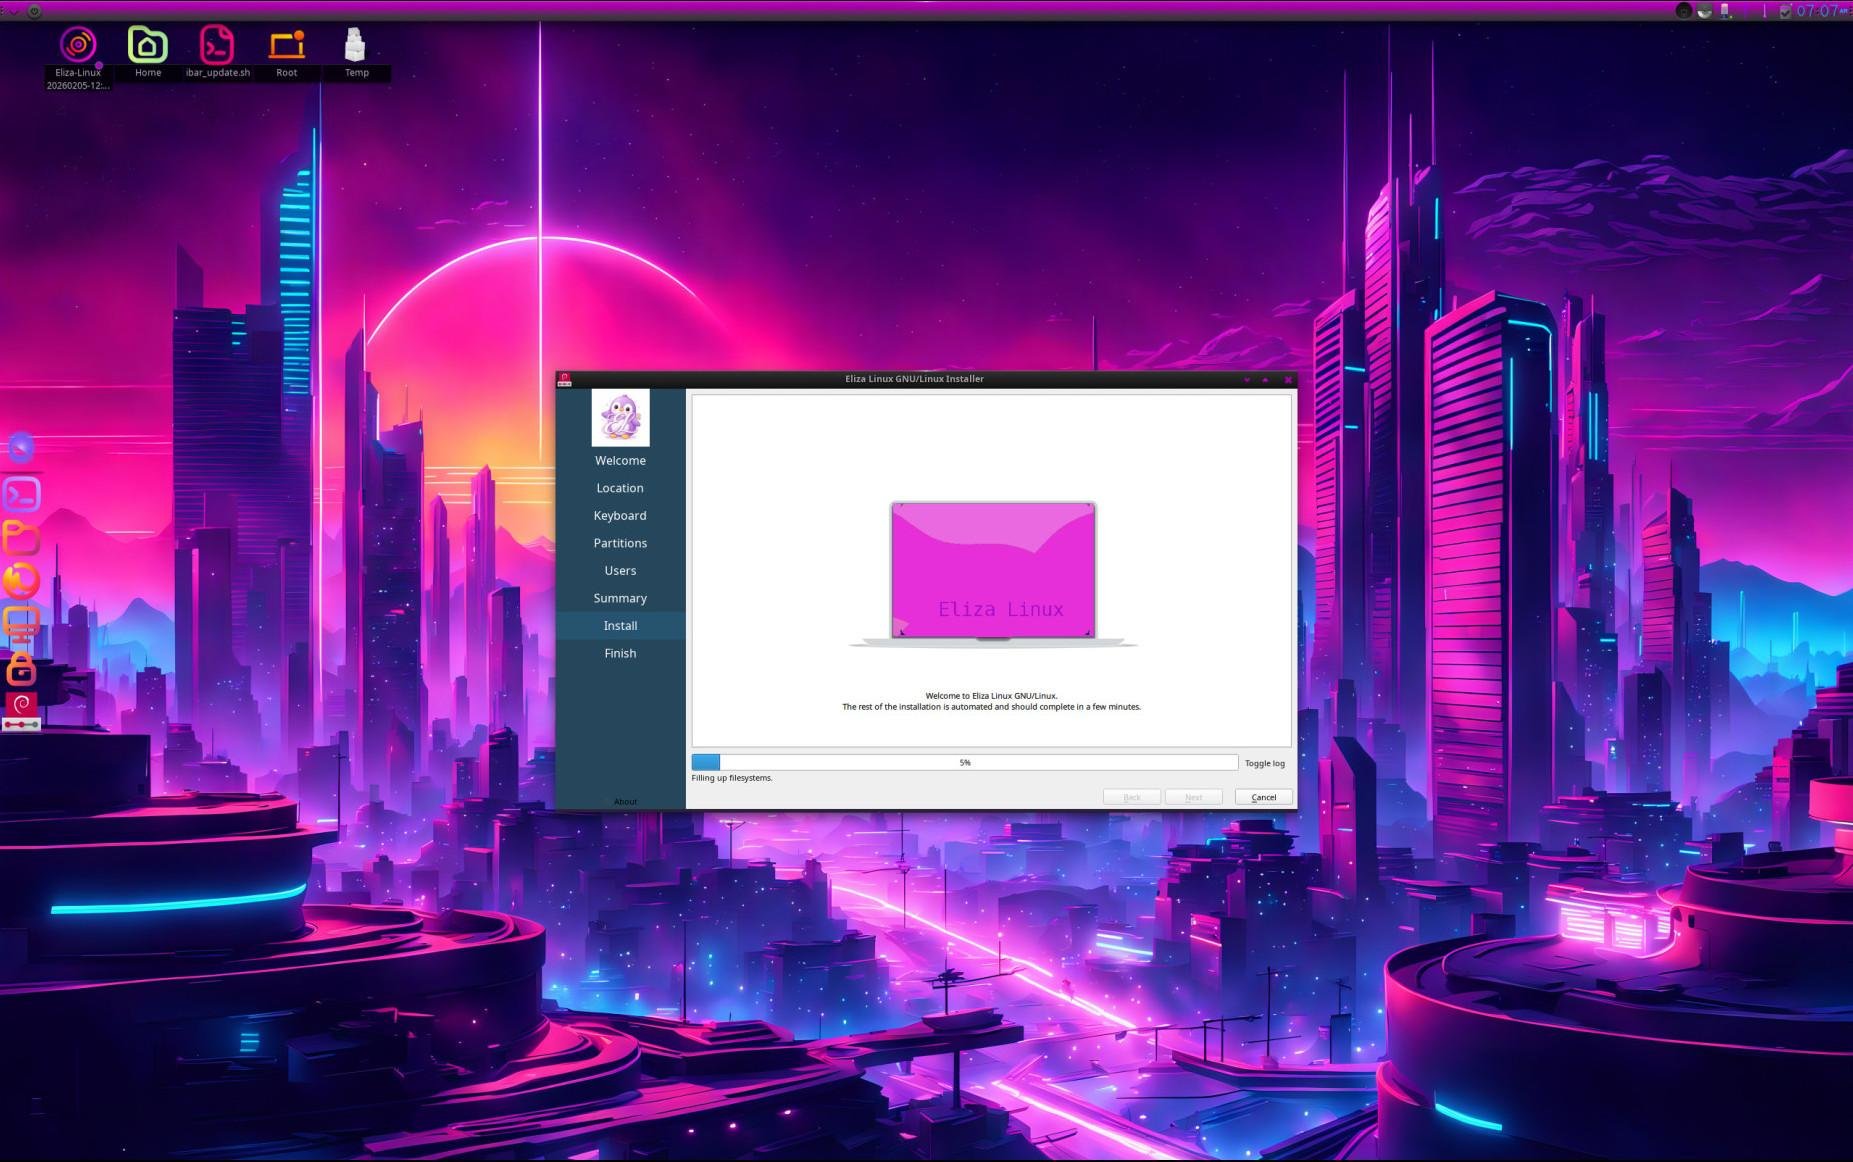Select the Location step in installer sidebar

tap(620, 488)
